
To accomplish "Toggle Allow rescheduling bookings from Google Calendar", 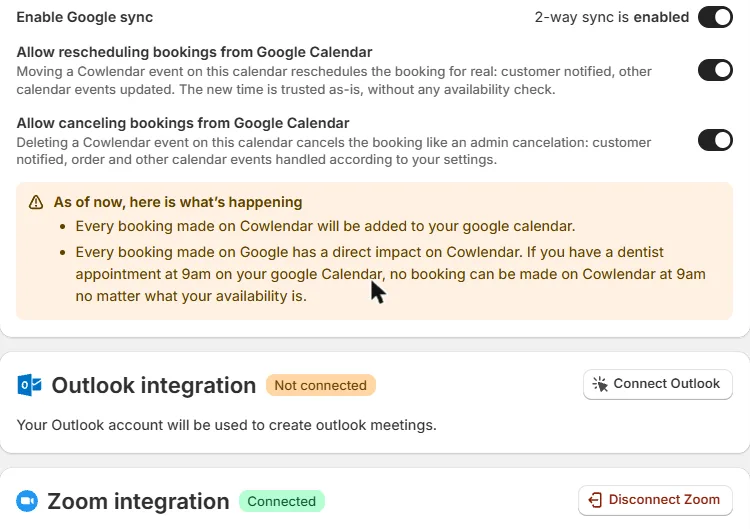I will point(715,70).
